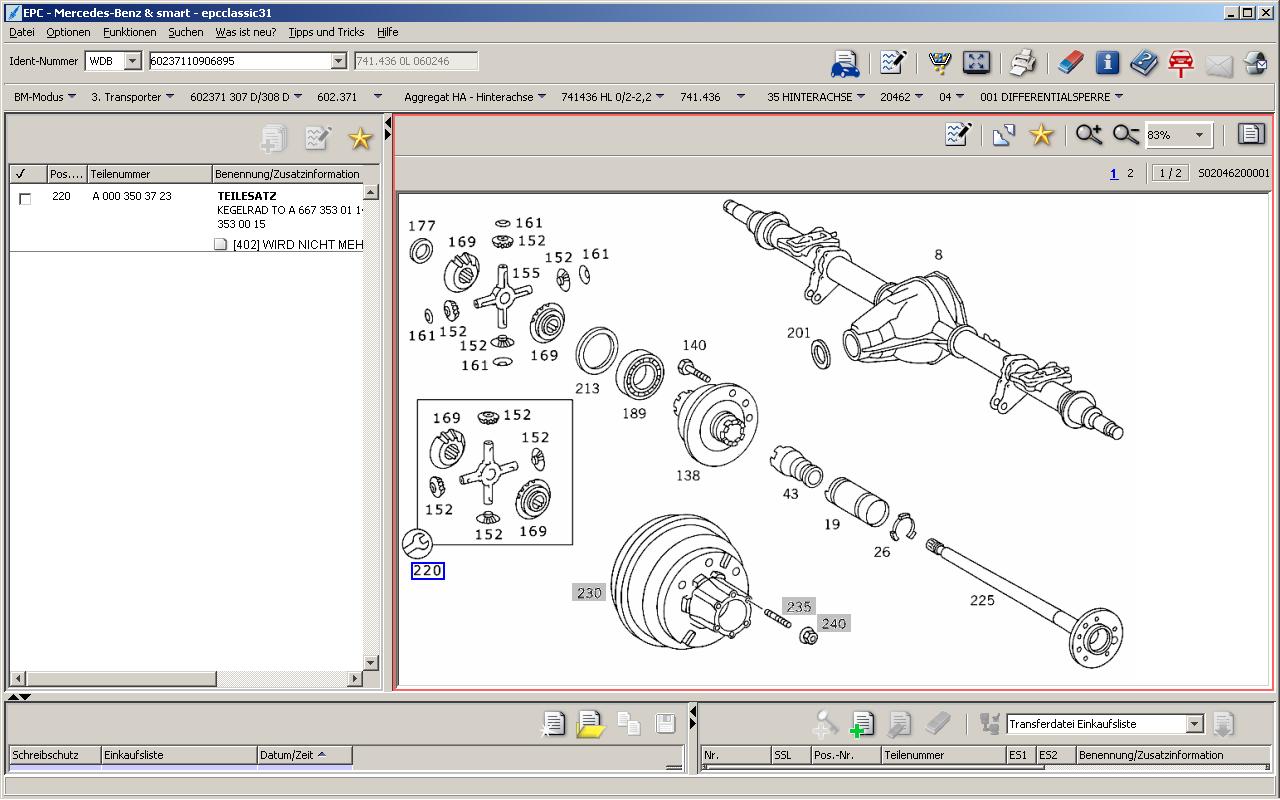Open the Suchen menu
The image size is (1280, 800).
click(186, 32)
